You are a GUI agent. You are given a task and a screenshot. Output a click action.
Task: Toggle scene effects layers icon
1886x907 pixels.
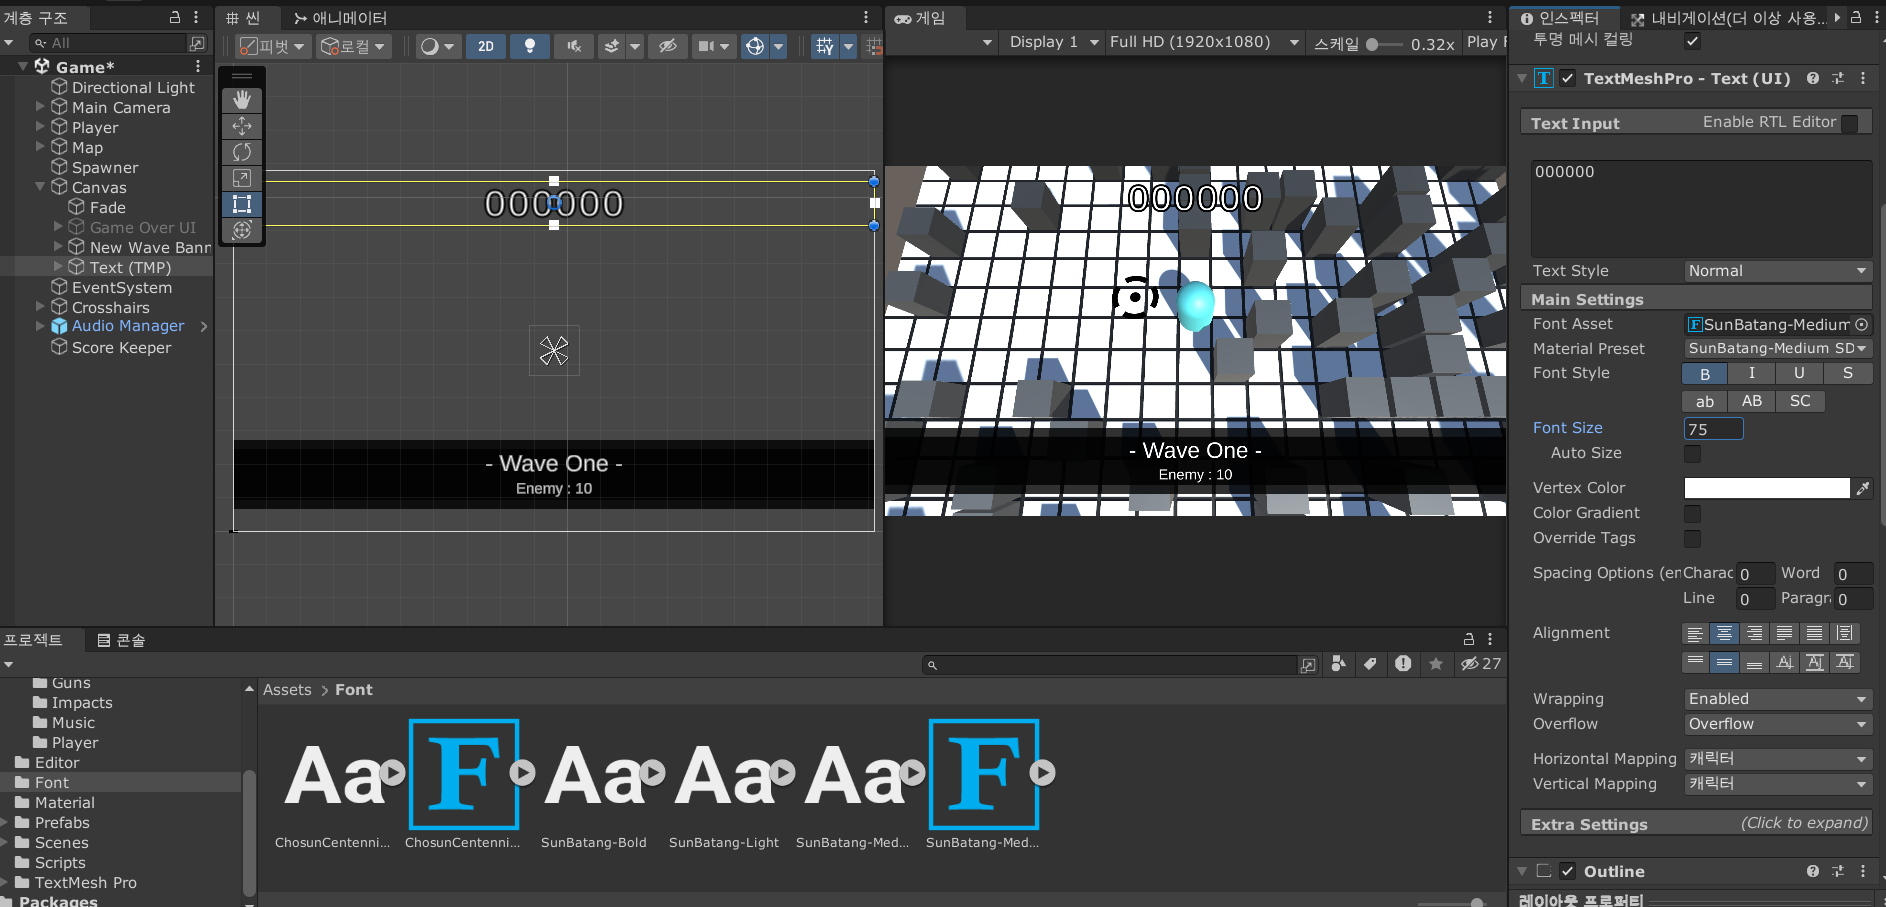tap(612, 46)
